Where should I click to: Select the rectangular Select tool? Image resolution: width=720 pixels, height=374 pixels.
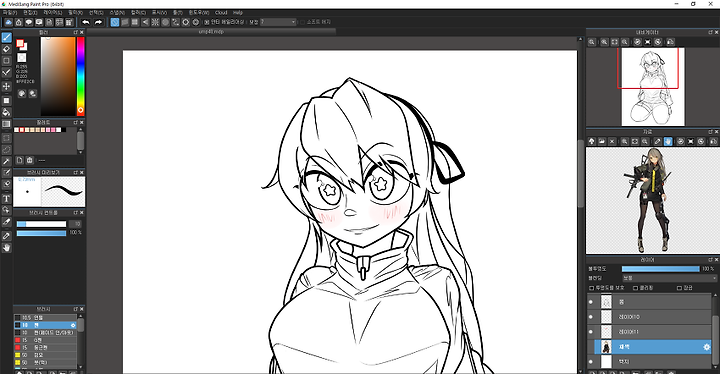(6, 137)
